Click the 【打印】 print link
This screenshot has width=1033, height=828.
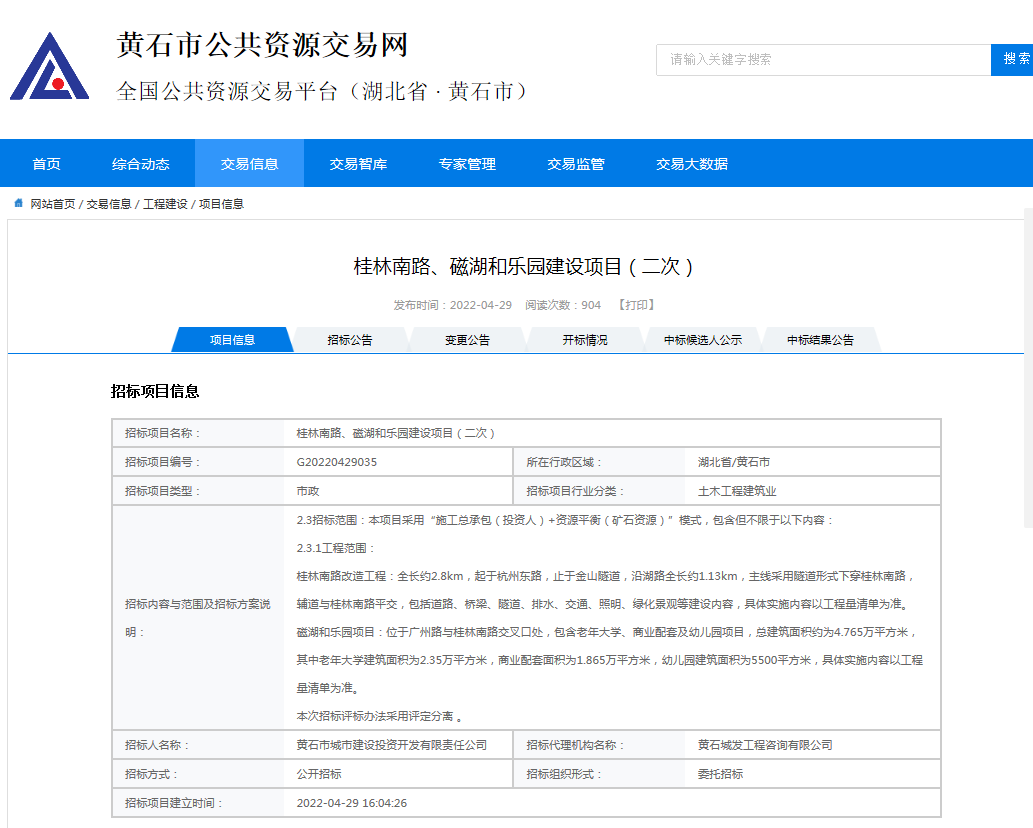point(636,305)
